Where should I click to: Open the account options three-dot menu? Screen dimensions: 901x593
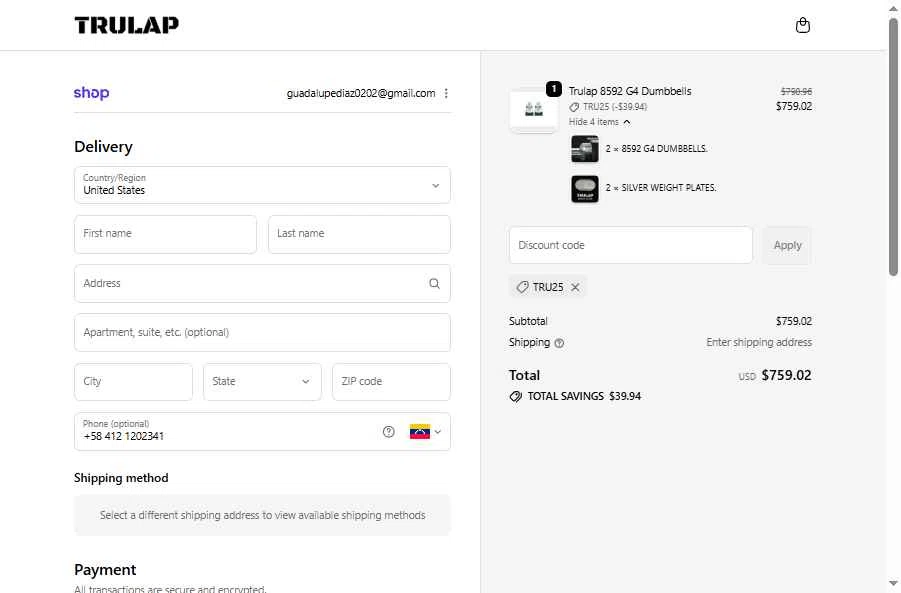click(446, 93)
